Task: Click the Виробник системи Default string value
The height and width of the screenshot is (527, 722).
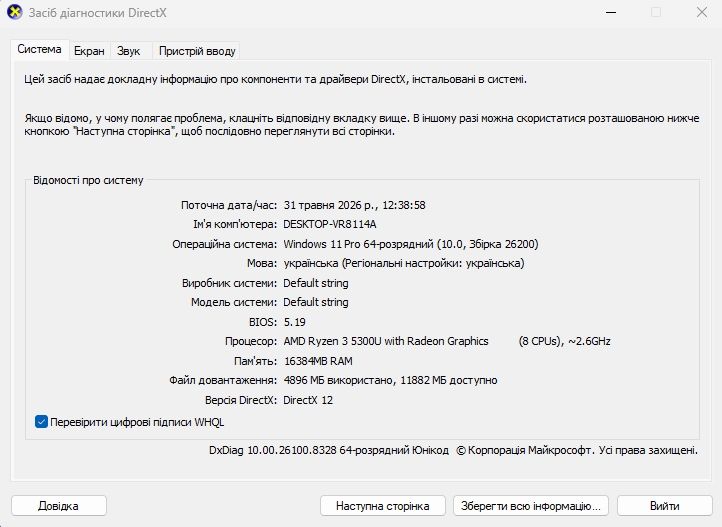Action: point(316,283)
